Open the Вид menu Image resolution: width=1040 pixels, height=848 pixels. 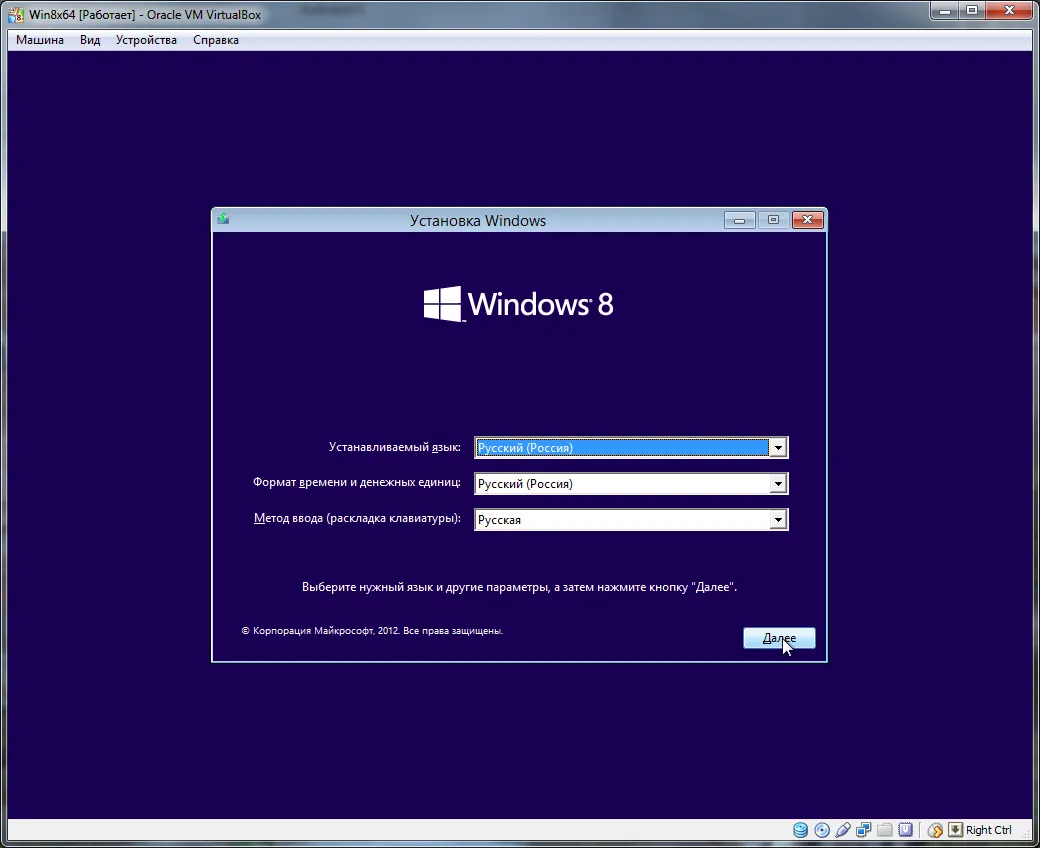coord(90,40)
